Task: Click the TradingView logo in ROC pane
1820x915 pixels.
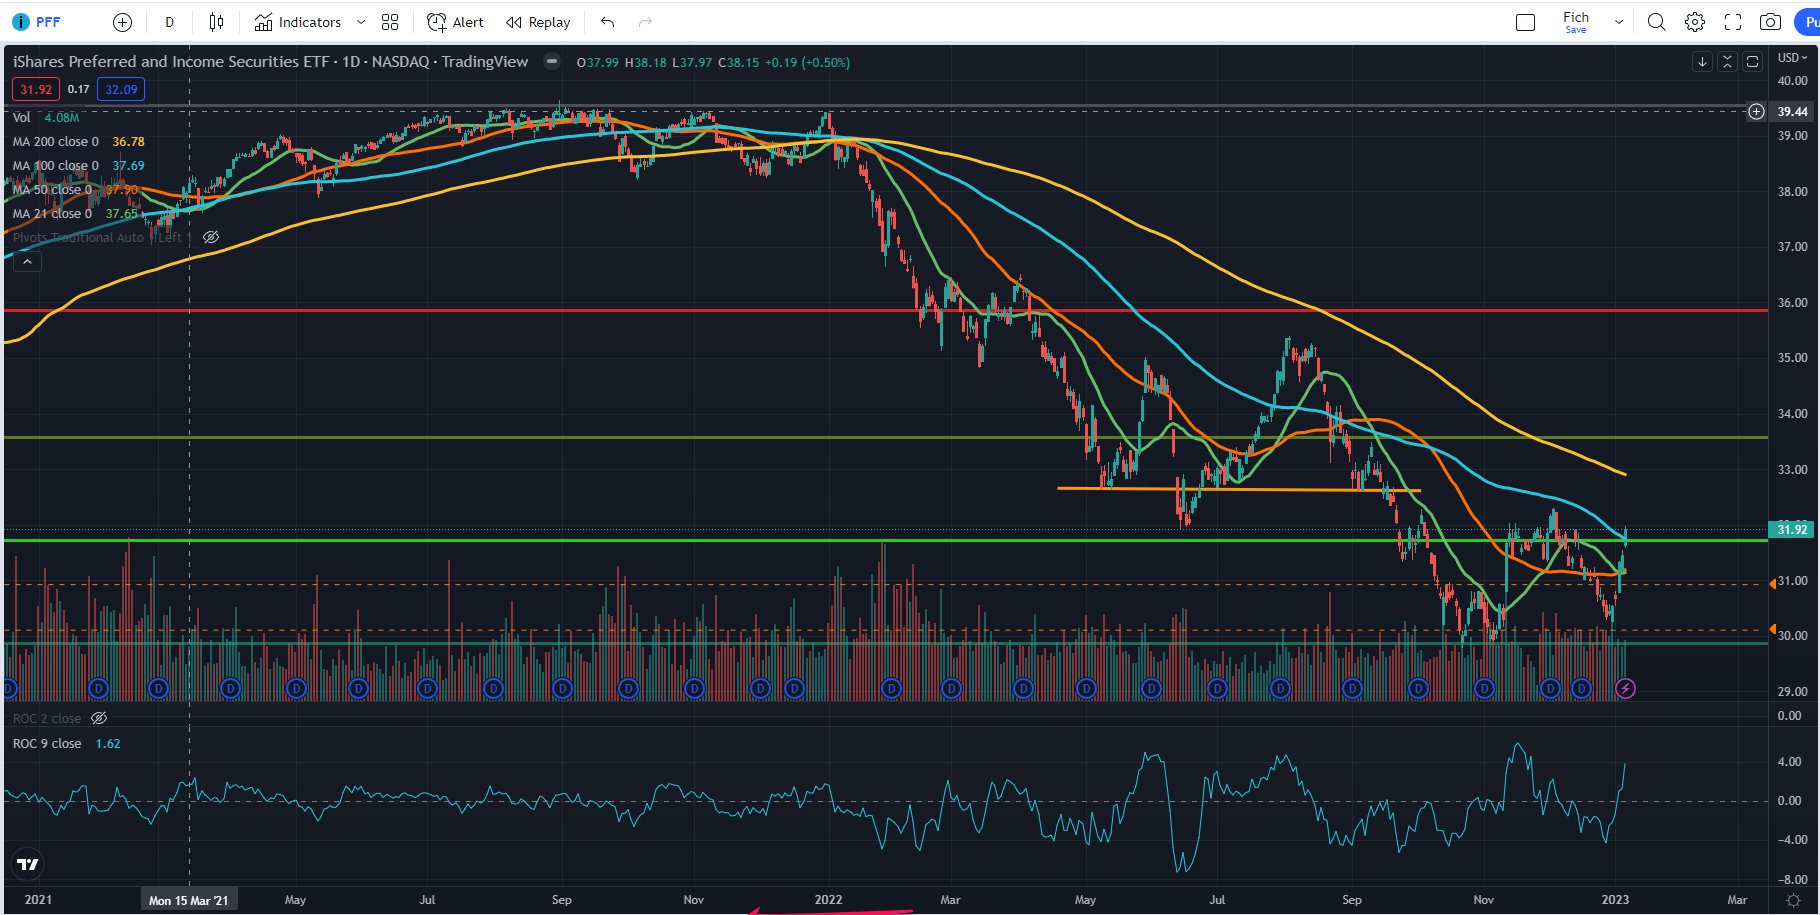Action: coord(28,864)
